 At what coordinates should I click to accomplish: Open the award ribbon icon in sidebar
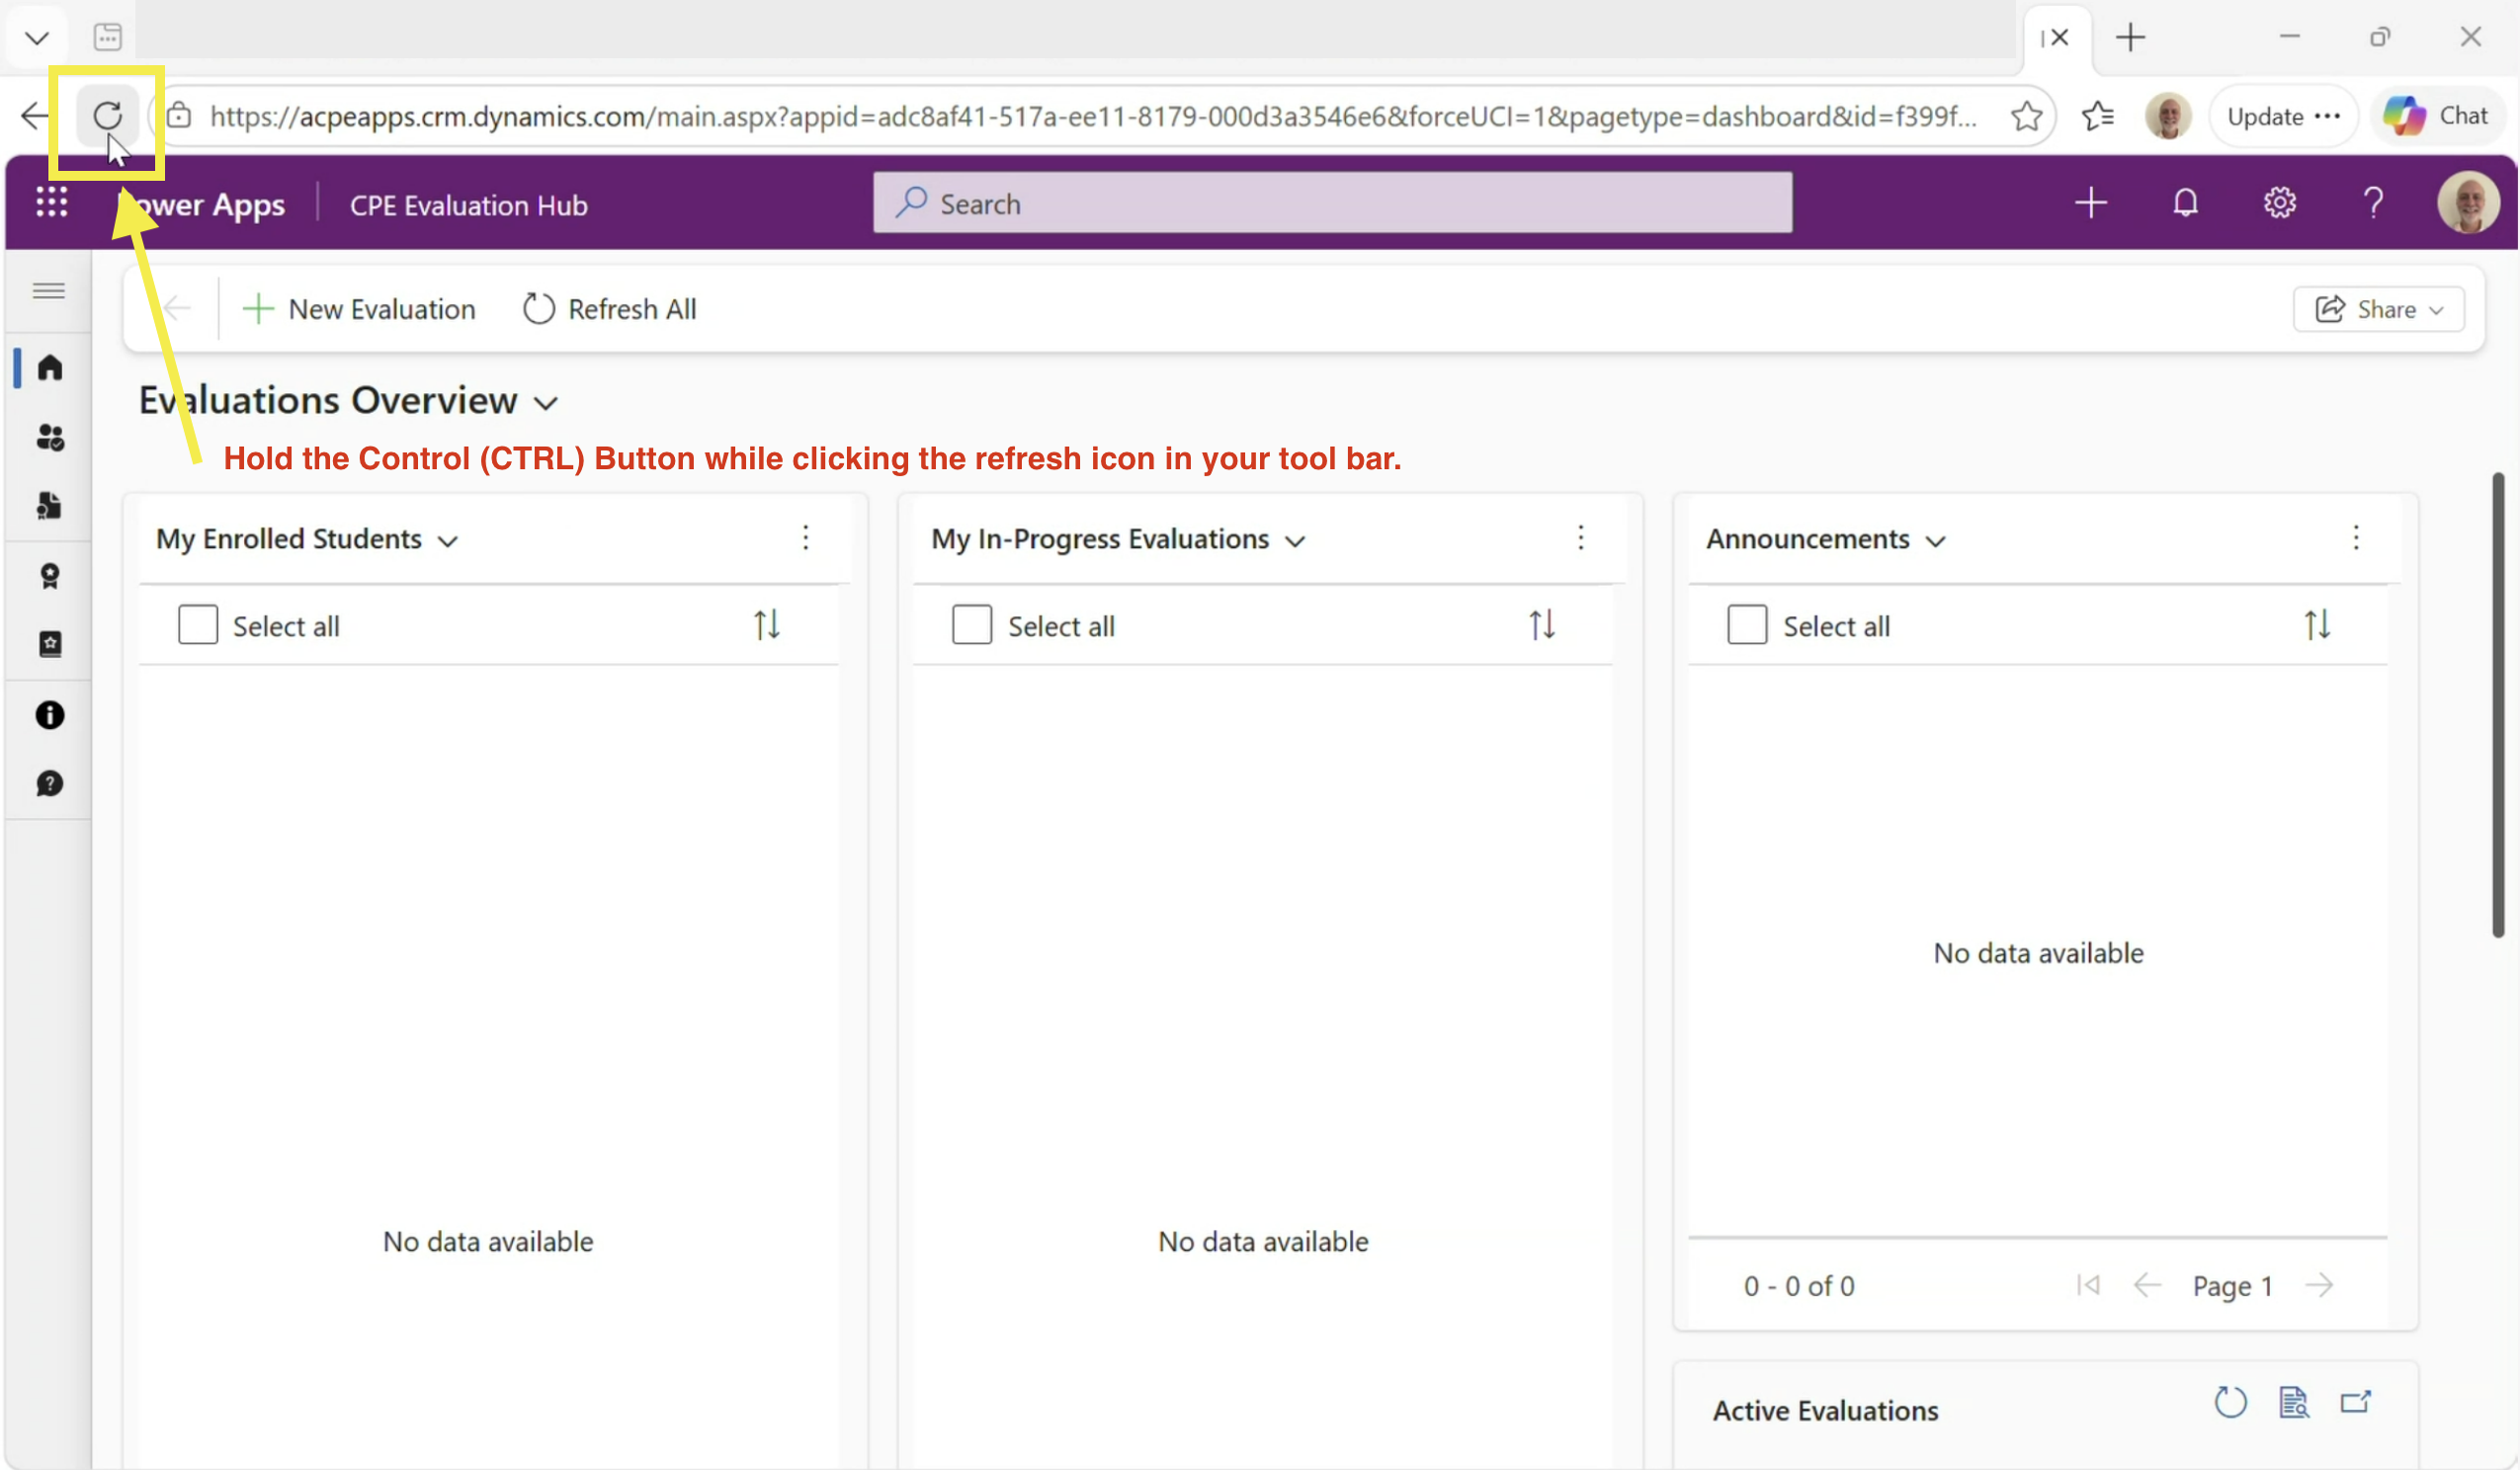click(49, 576)
